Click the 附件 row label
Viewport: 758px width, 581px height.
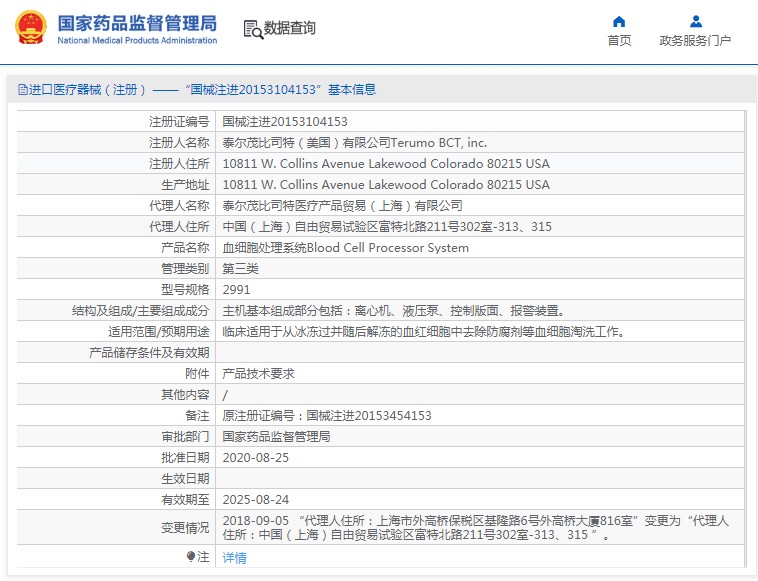tap(197, 374)
